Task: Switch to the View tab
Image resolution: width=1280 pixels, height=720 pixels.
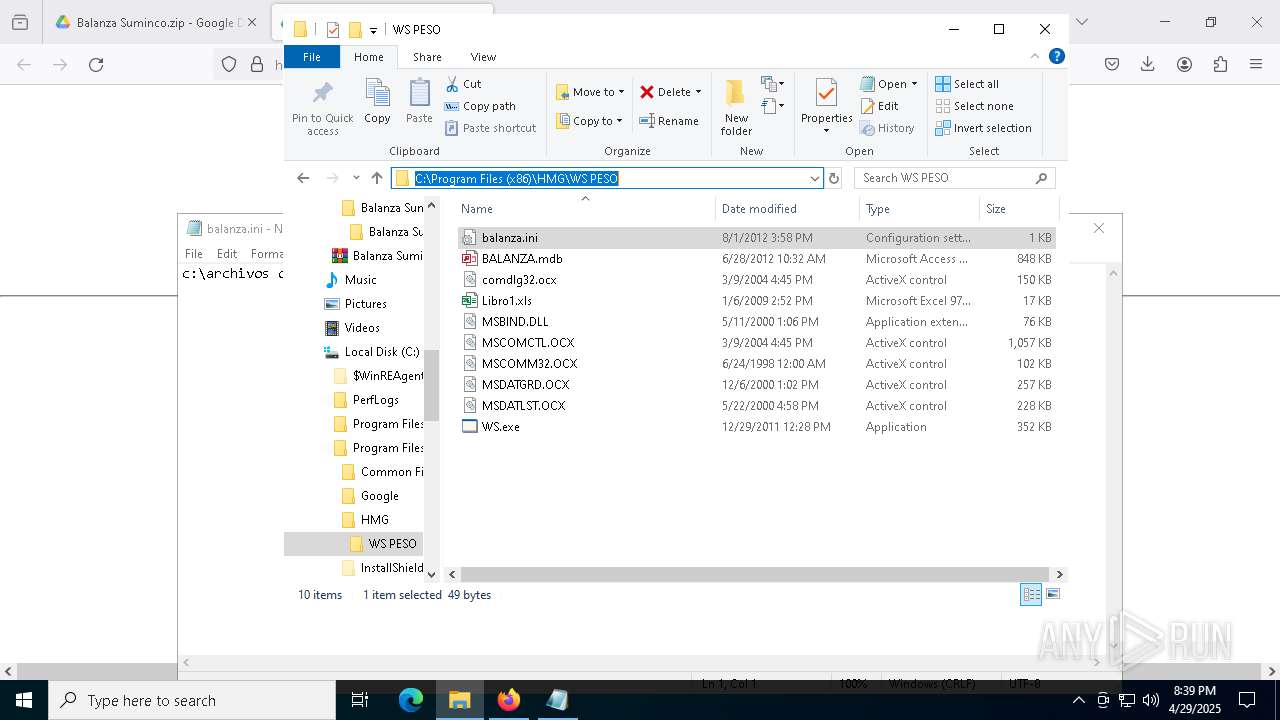Action: coord(483,57)
